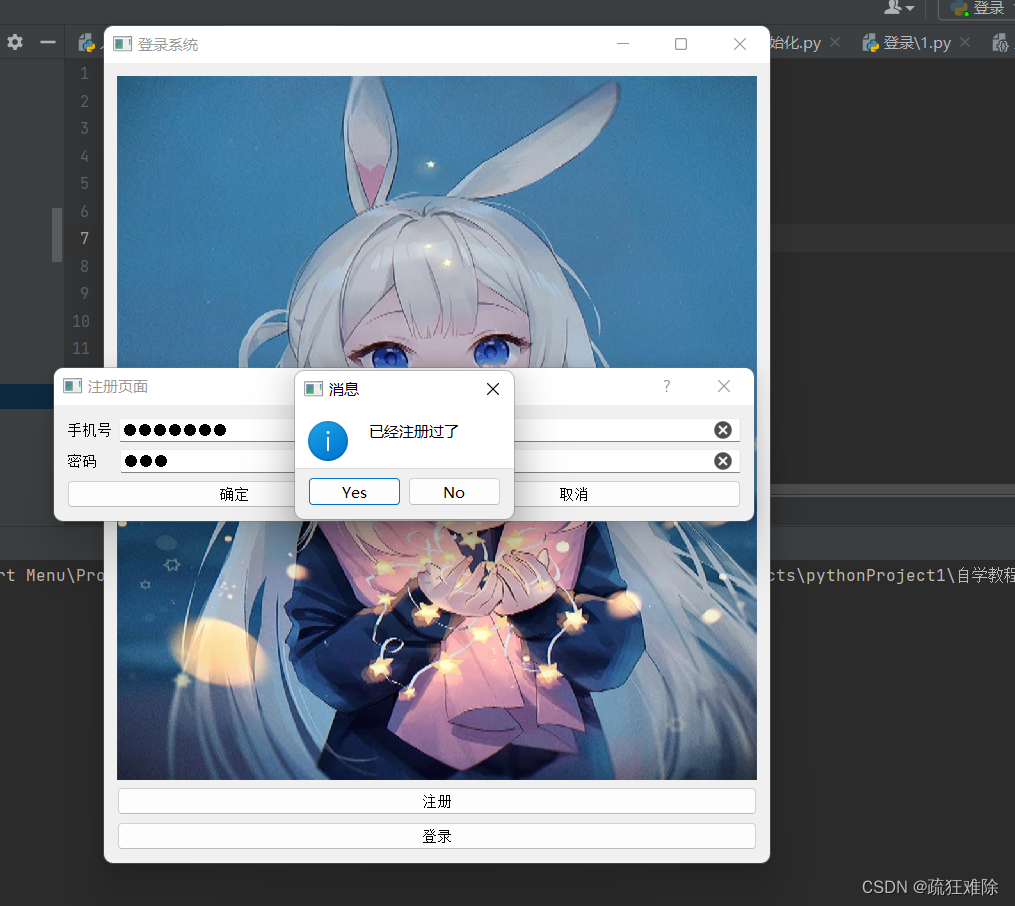
Task: Click the 已经注册过了 message text
Action: point(414,432)
